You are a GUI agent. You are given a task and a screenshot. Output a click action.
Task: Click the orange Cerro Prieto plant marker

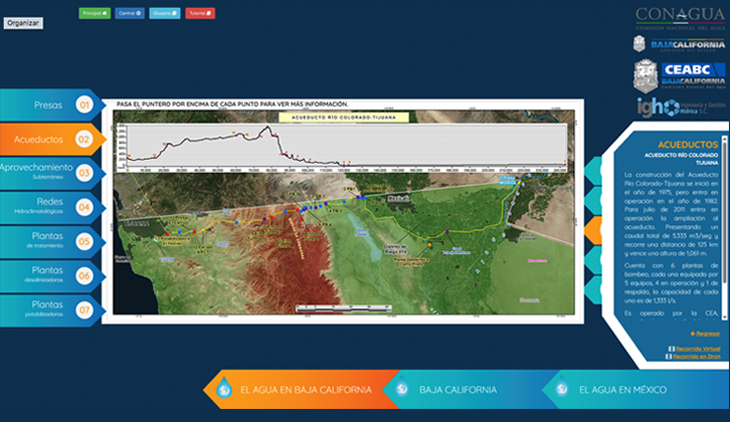tap(429, 245)
